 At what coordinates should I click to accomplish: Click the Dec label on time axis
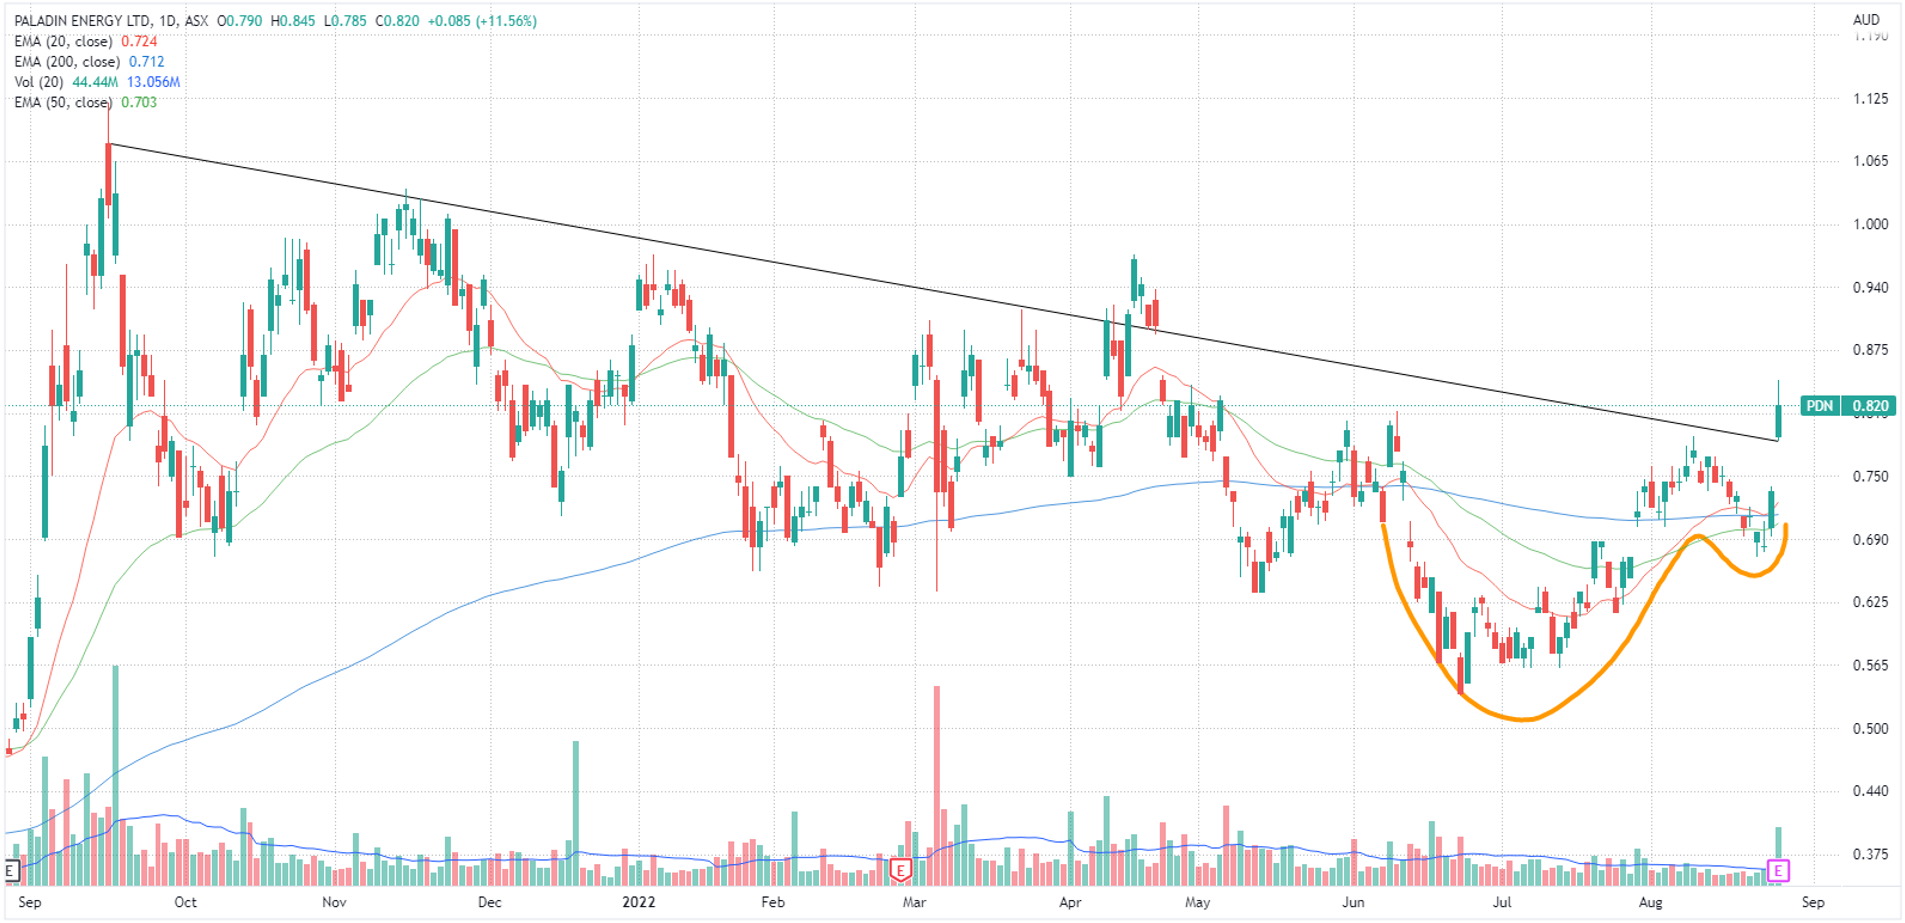click(x=489, y=902)
